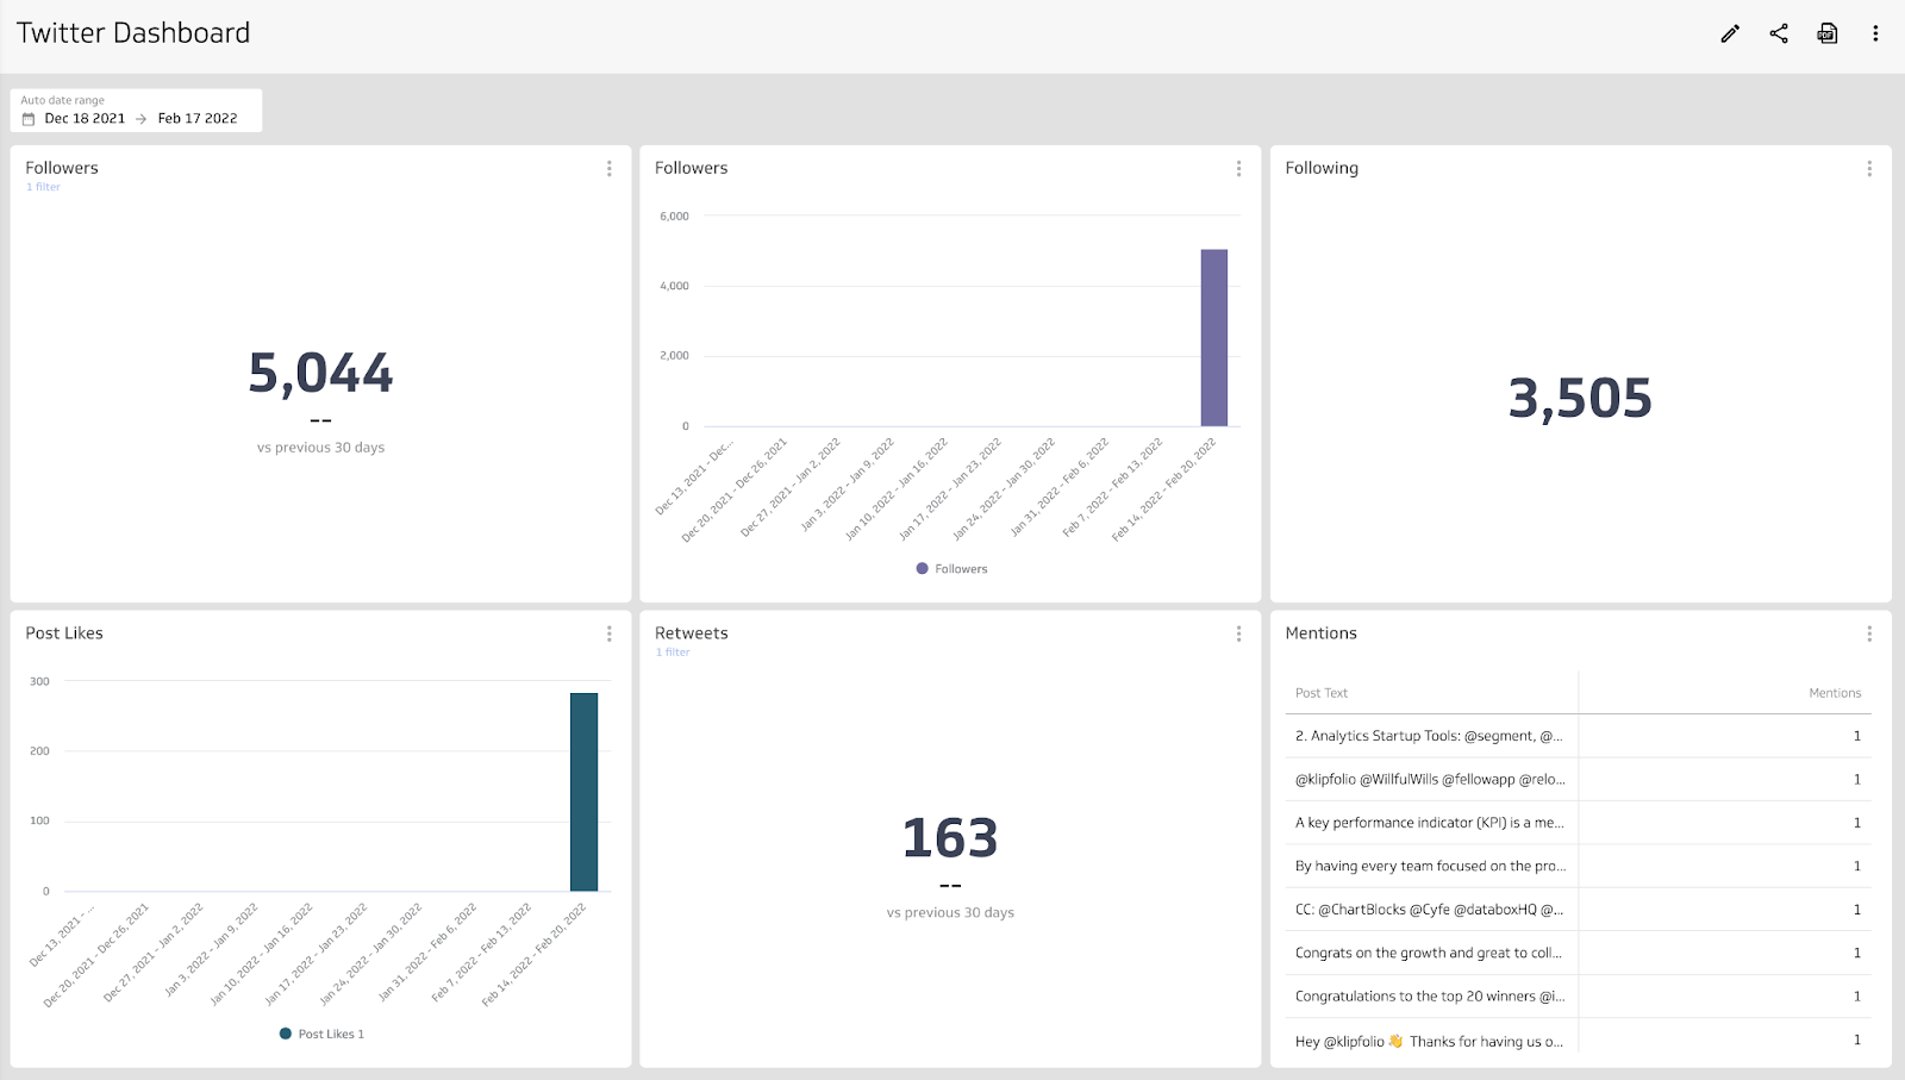
Task: Click the '1 filter' link under Followers
Action: click(43, 187)
